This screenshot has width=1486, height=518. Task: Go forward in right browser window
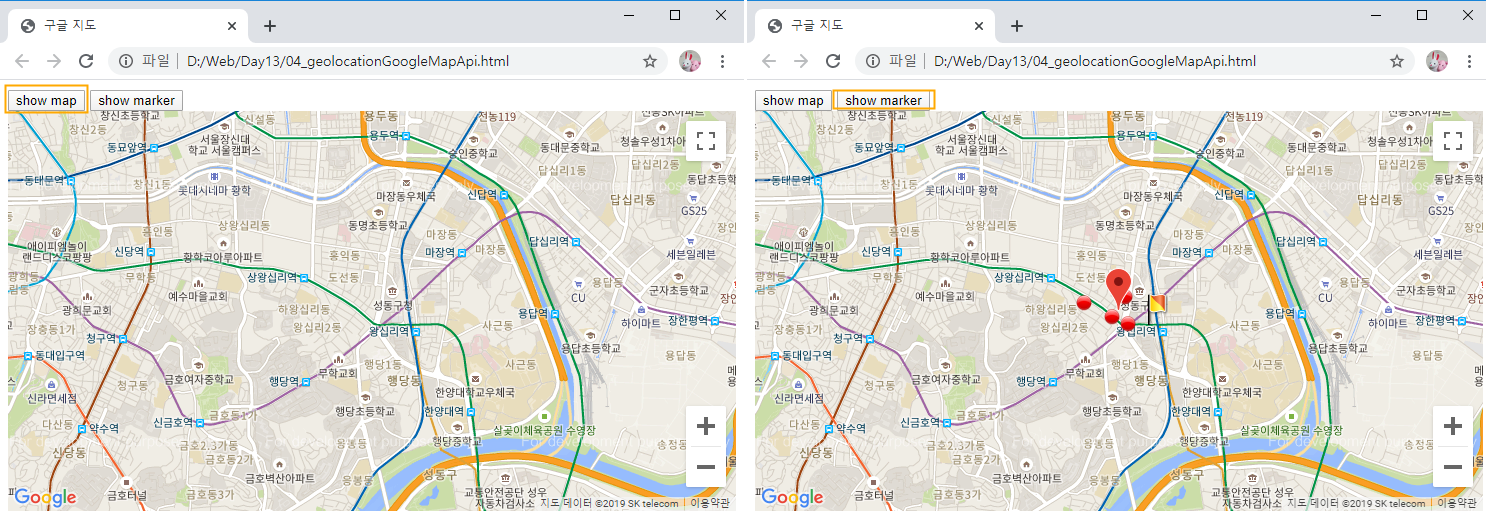pos(801,61)
